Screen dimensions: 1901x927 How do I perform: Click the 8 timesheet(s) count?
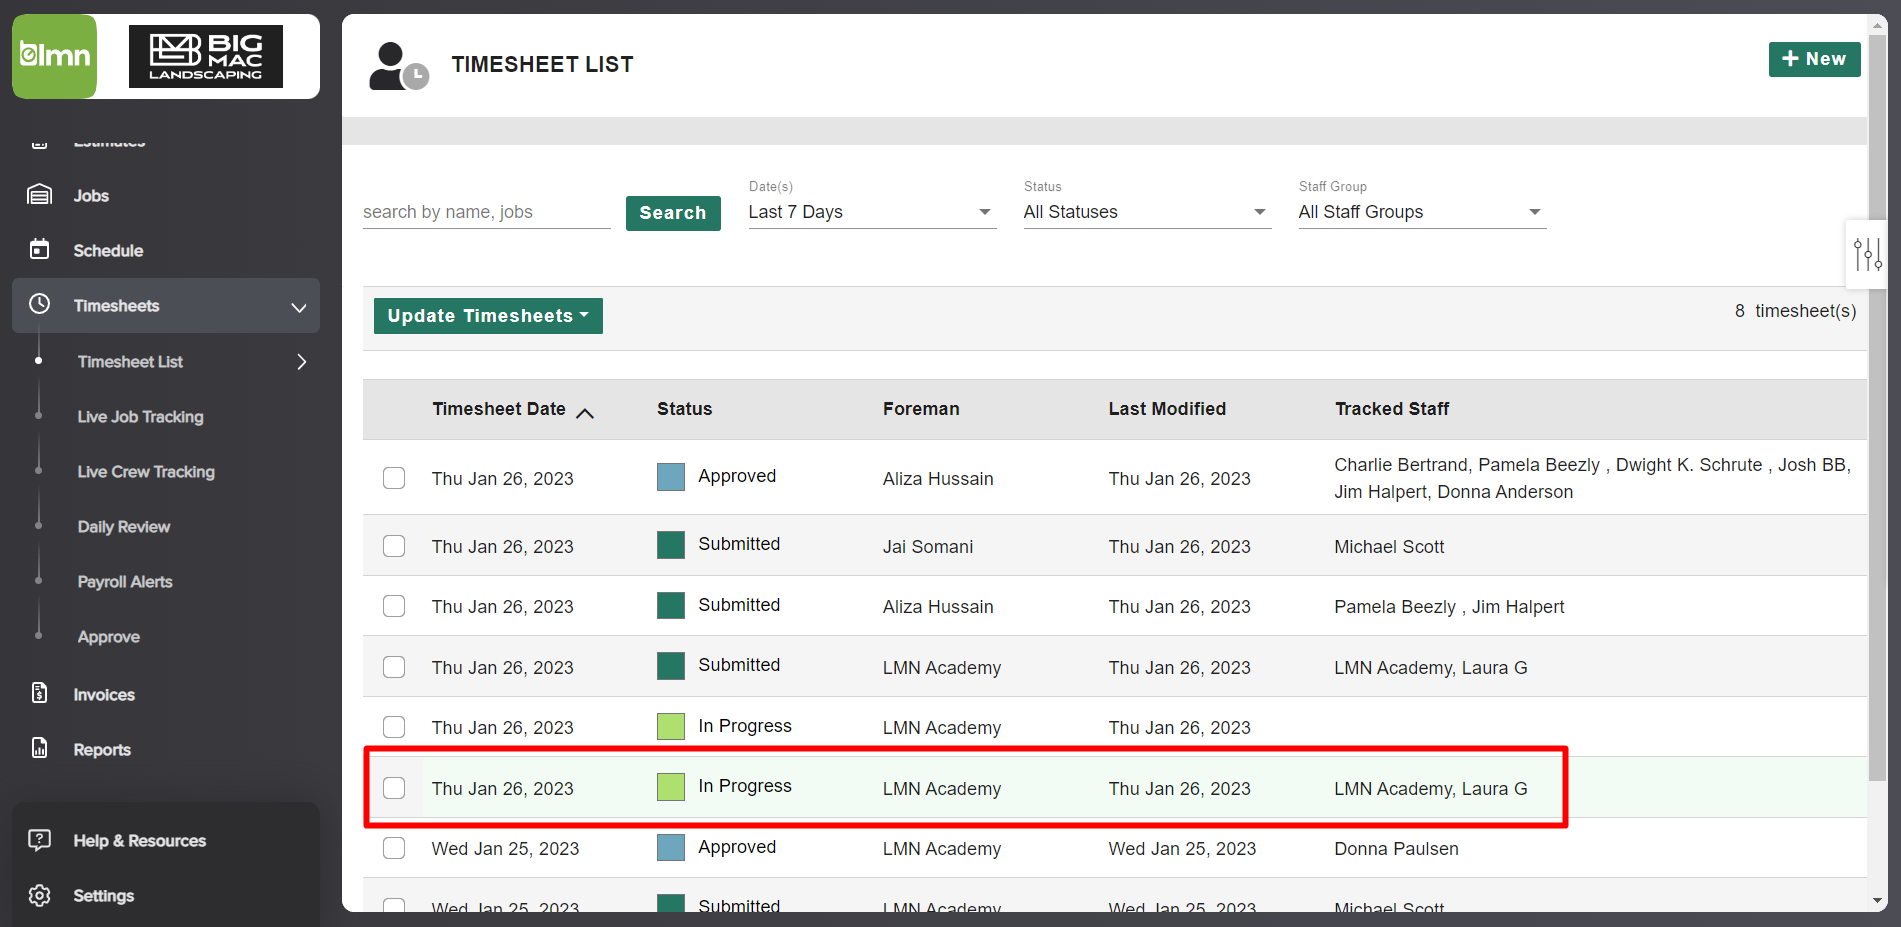coord(1795,311)
